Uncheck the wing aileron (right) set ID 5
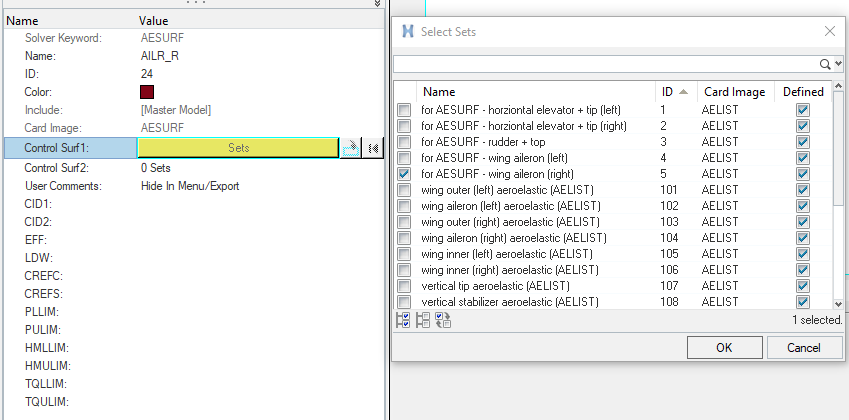The height and width of the screenshot is (420, 849). tap(404, 173)
